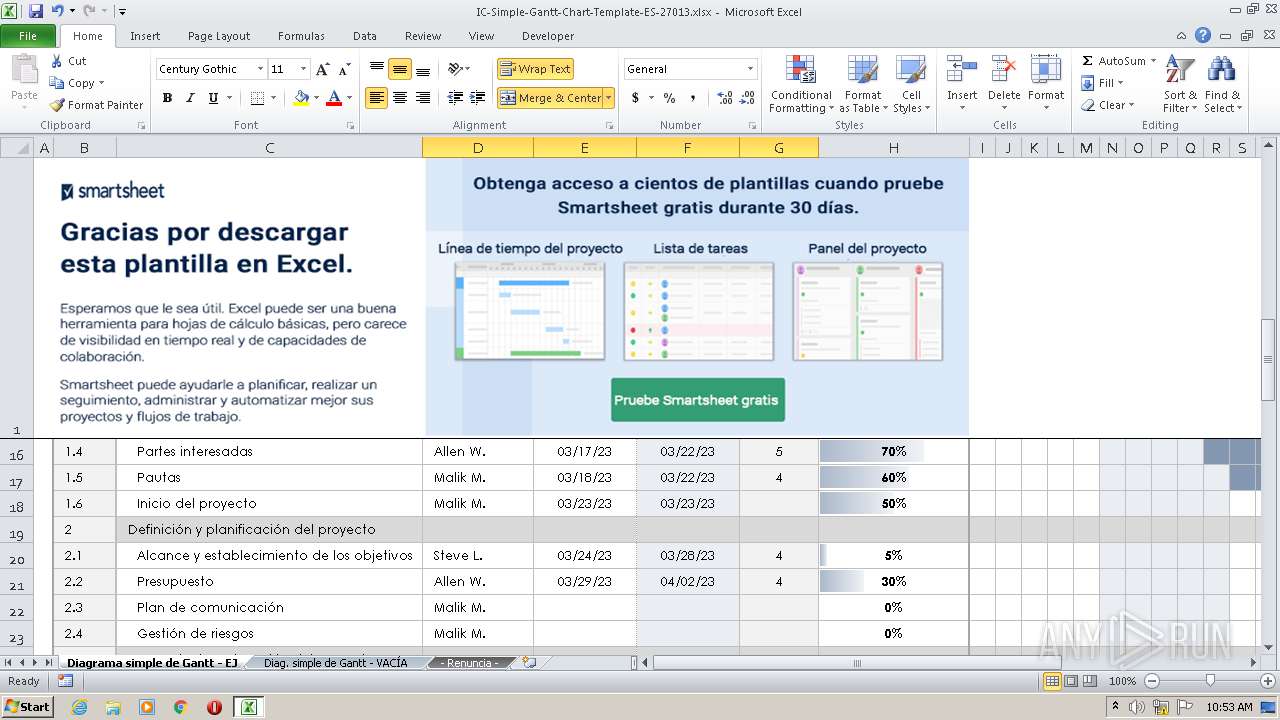Click Decrease Indent icon
Screen dimensions: 1280x720
[x=455, y=98]
